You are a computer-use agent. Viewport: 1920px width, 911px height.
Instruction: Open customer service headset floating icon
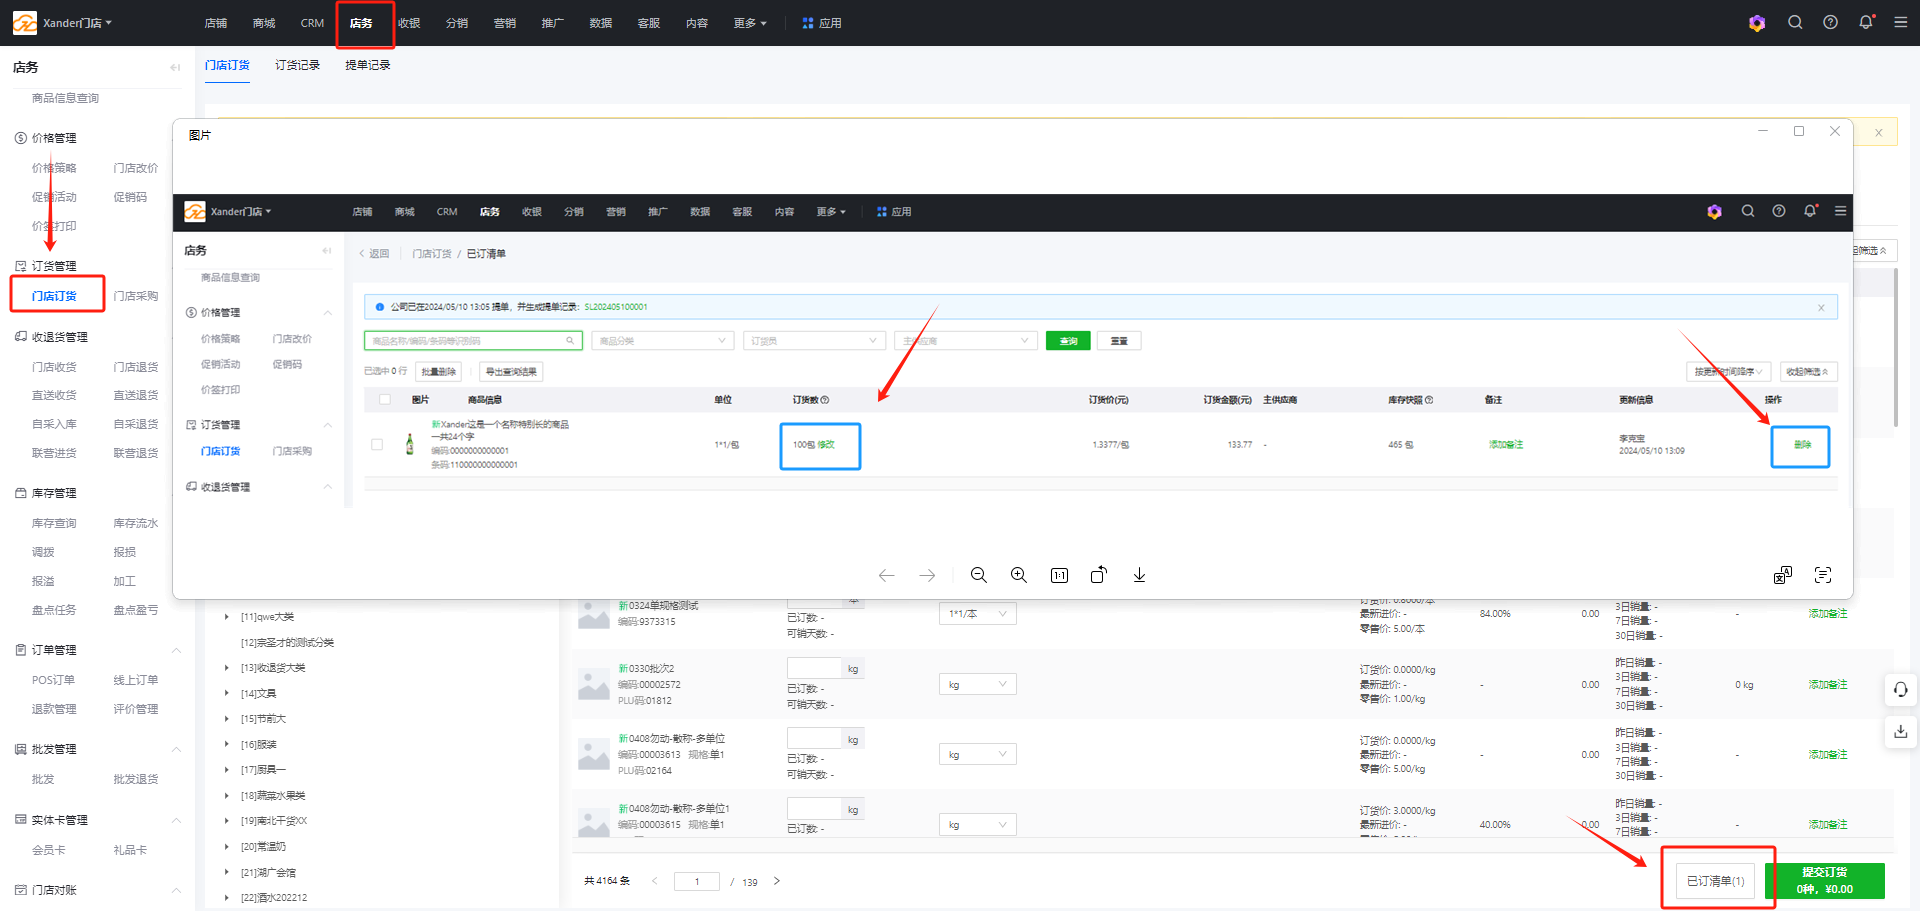(x=1900, y=689)
